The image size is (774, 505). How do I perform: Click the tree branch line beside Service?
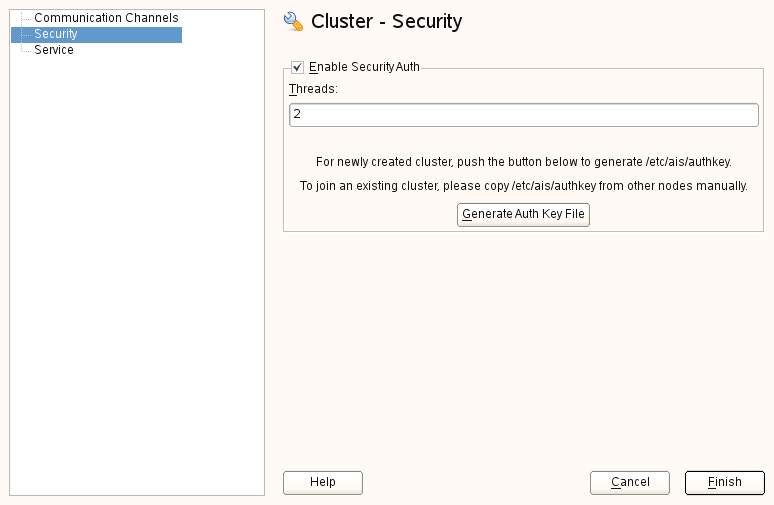click(x=25, y=50)
